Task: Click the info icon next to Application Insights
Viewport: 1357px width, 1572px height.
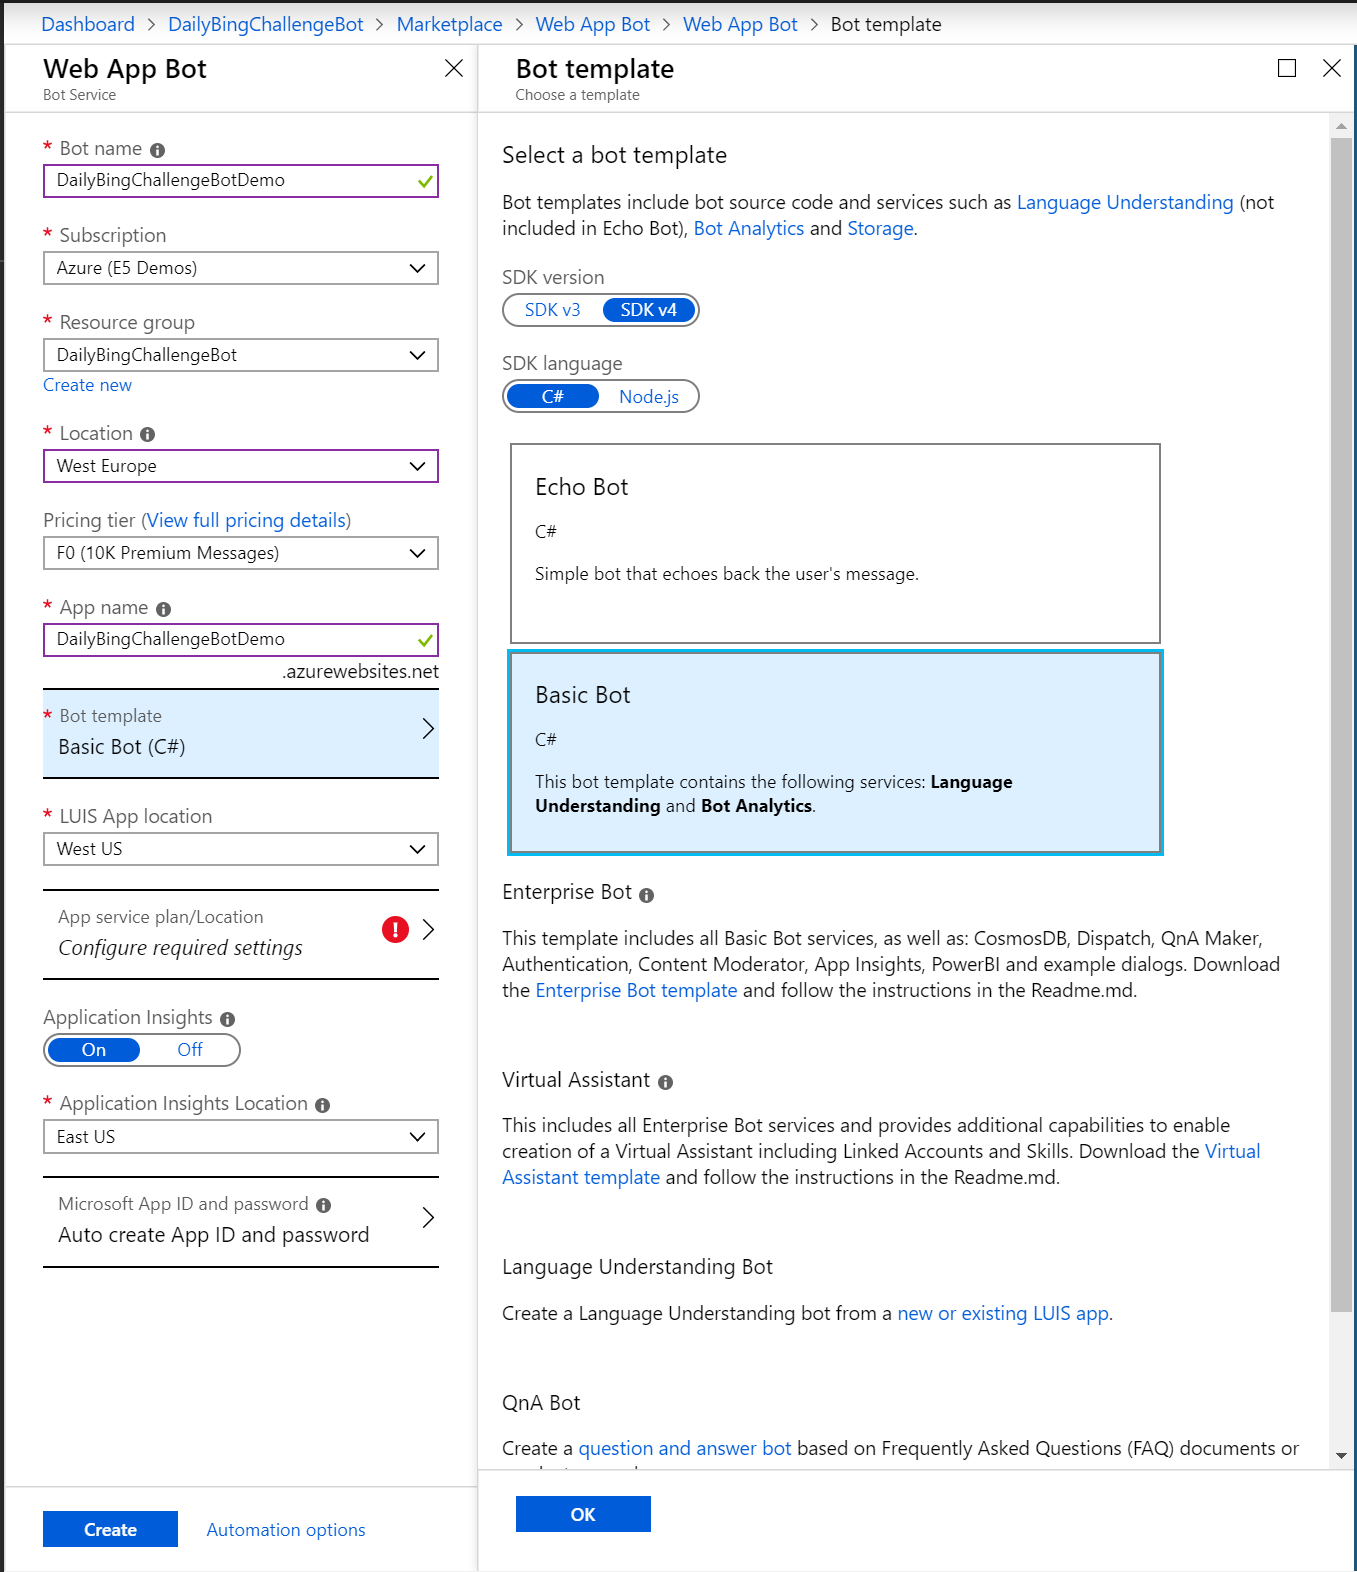Action: (x=228, y=1019)
